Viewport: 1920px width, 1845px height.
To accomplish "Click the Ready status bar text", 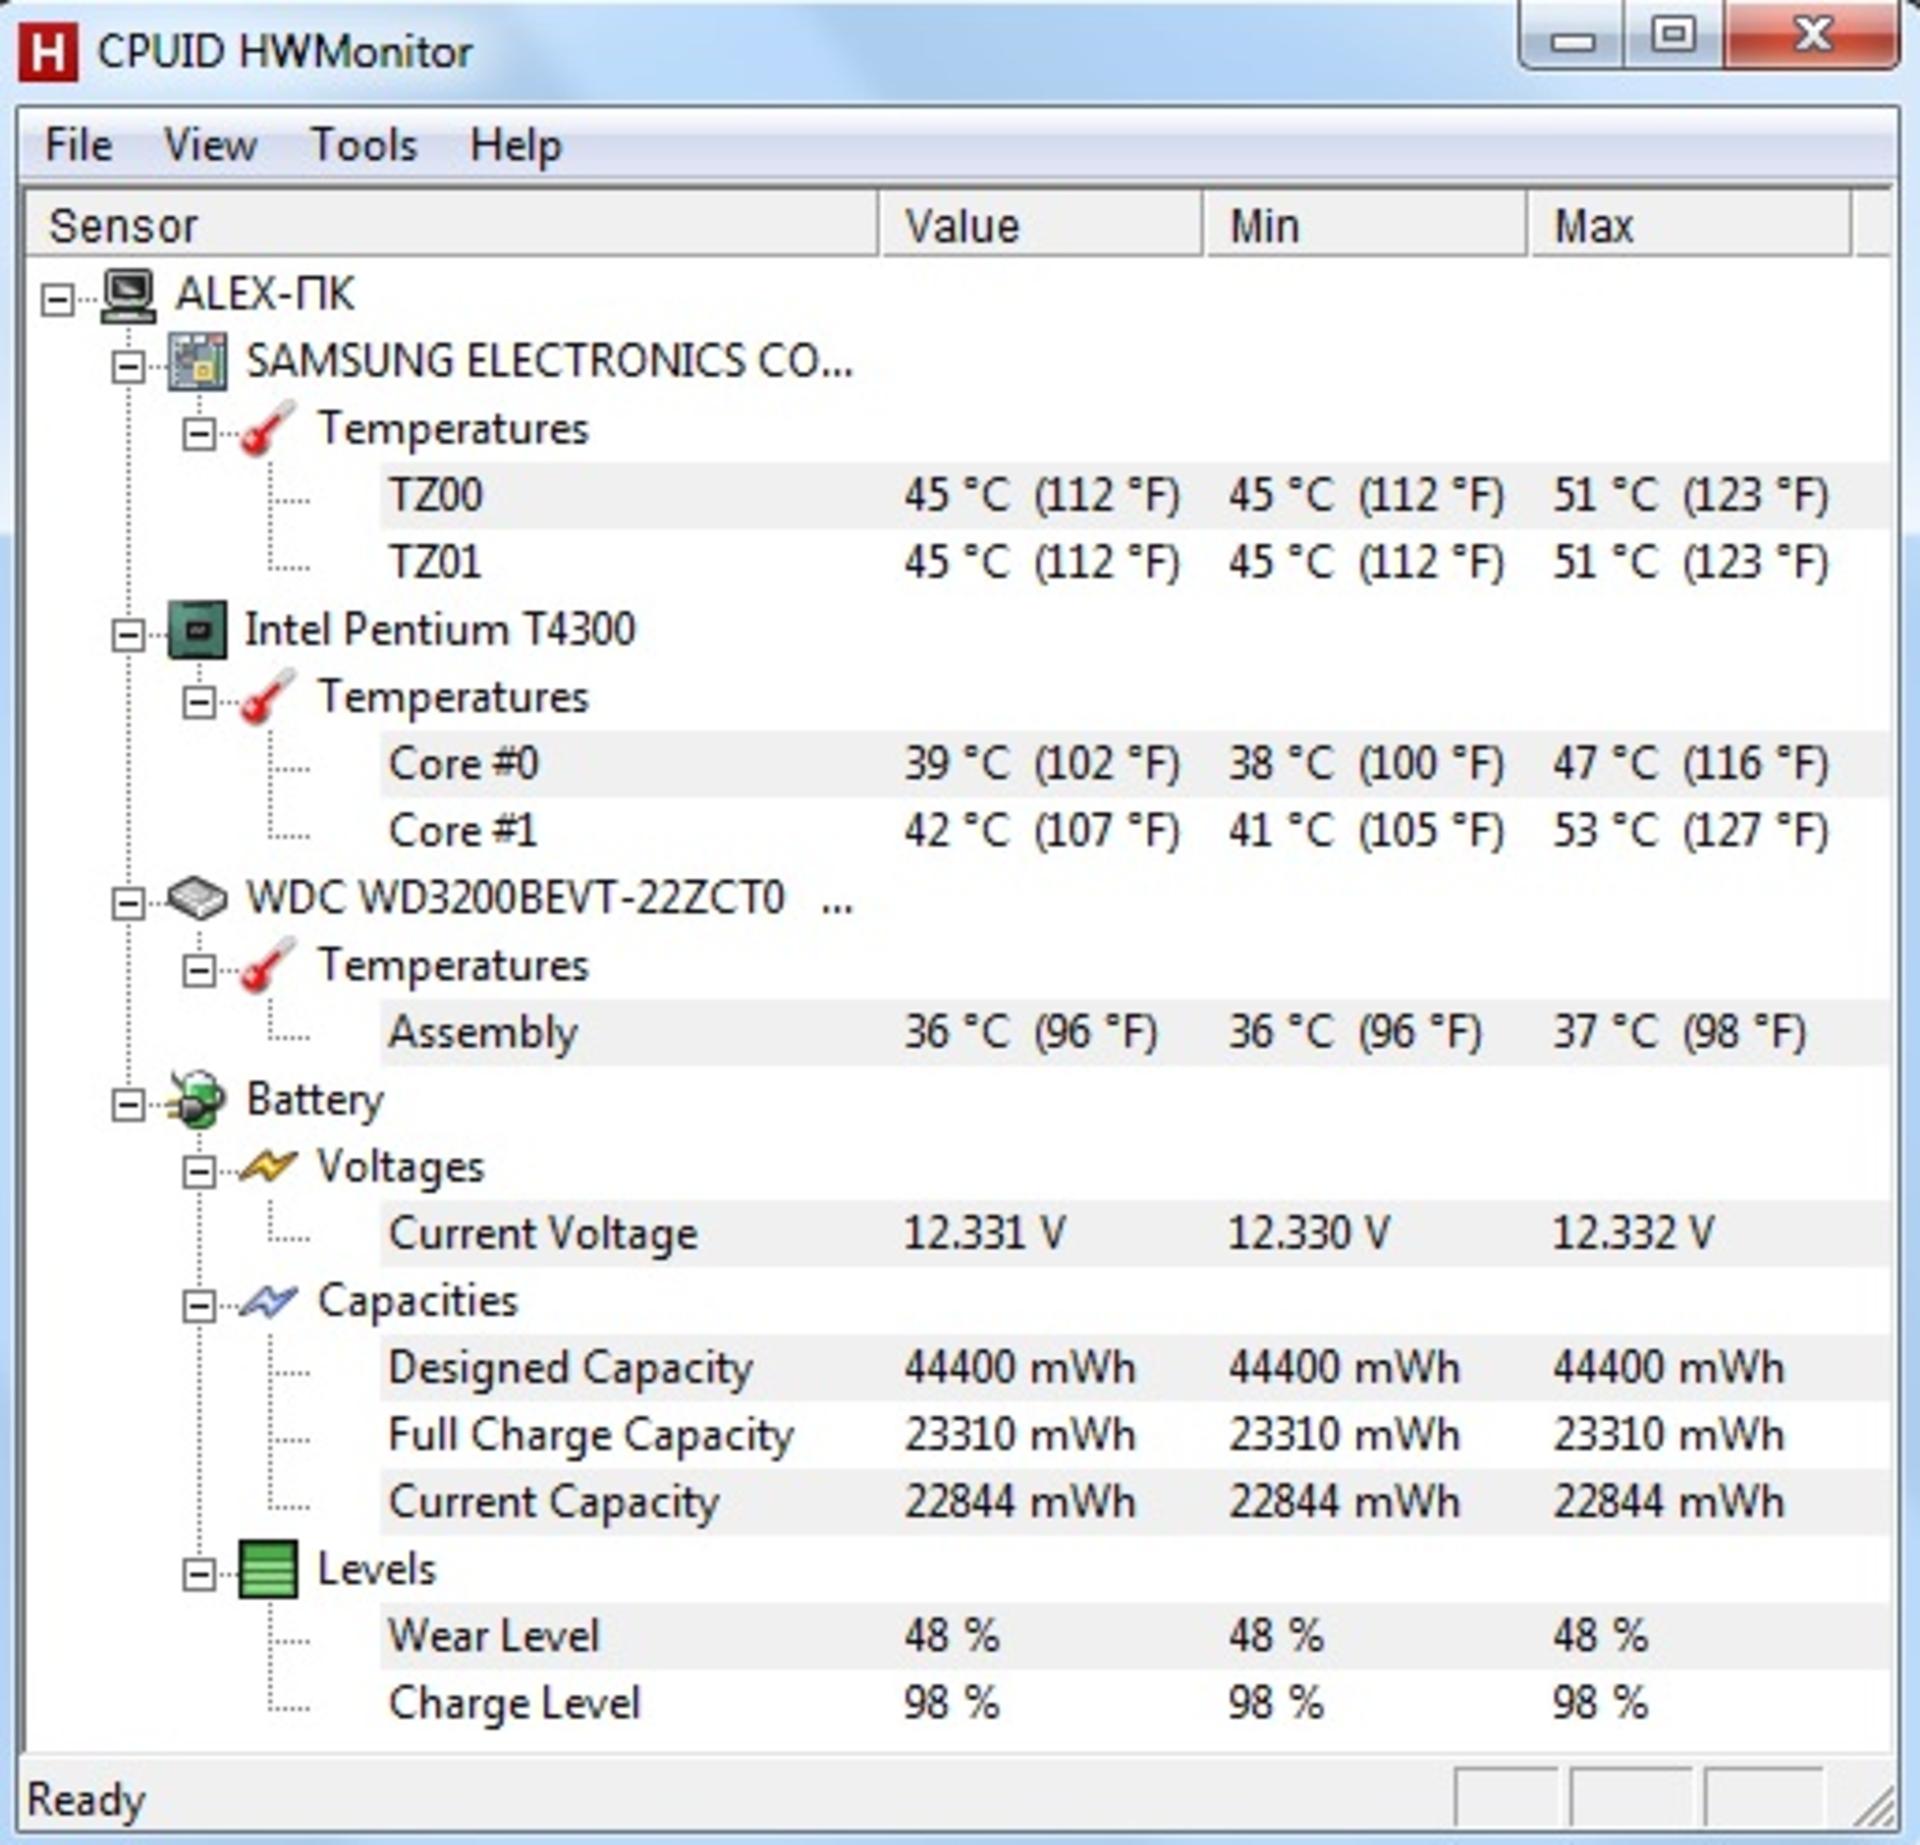I will (86, 1800).
